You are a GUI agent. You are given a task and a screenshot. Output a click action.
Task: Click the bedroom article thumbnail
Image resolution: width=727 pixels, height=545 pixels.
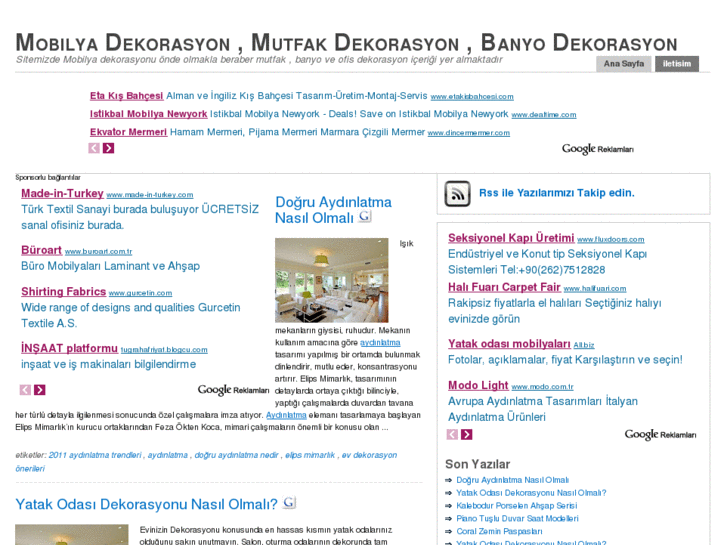(x=72, y=535)
